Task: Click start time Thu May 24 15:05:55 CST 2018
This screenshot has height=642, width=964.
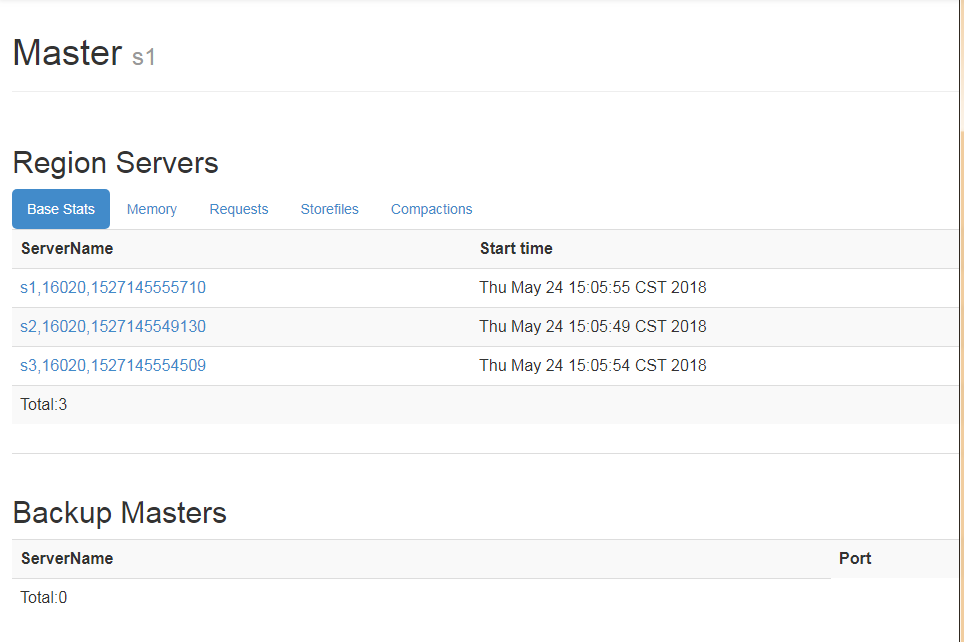Action: click(x=593, y=287)
